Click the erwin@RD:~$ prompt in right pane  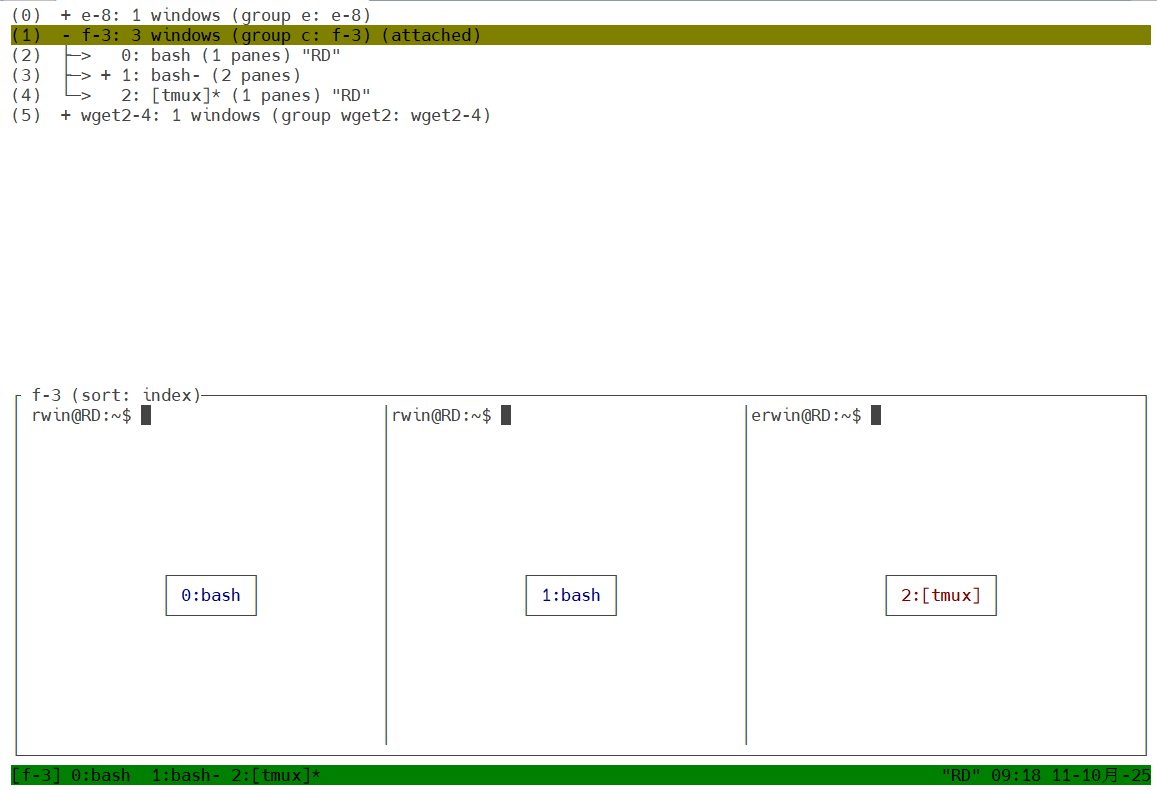tap(806, 416)
